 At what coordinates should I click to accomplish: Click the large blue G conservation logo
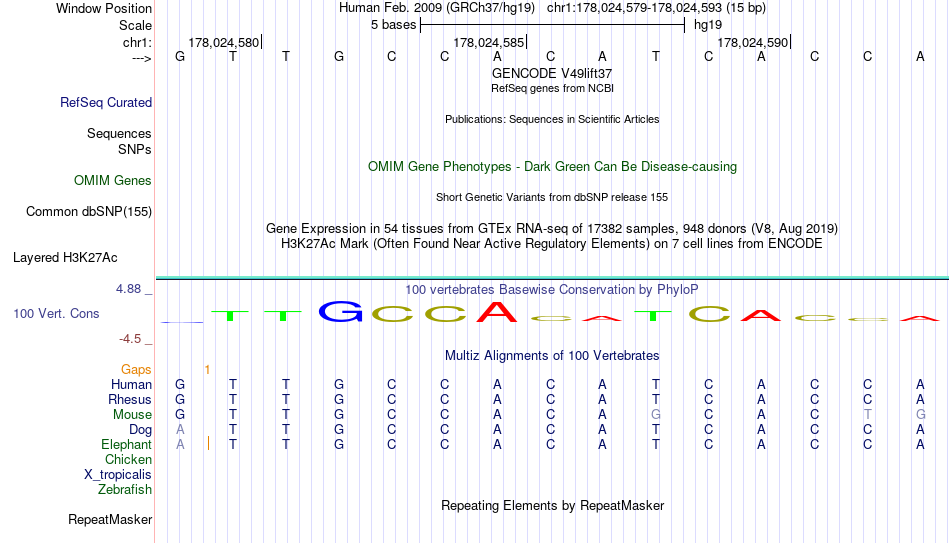tap(340, 311)
